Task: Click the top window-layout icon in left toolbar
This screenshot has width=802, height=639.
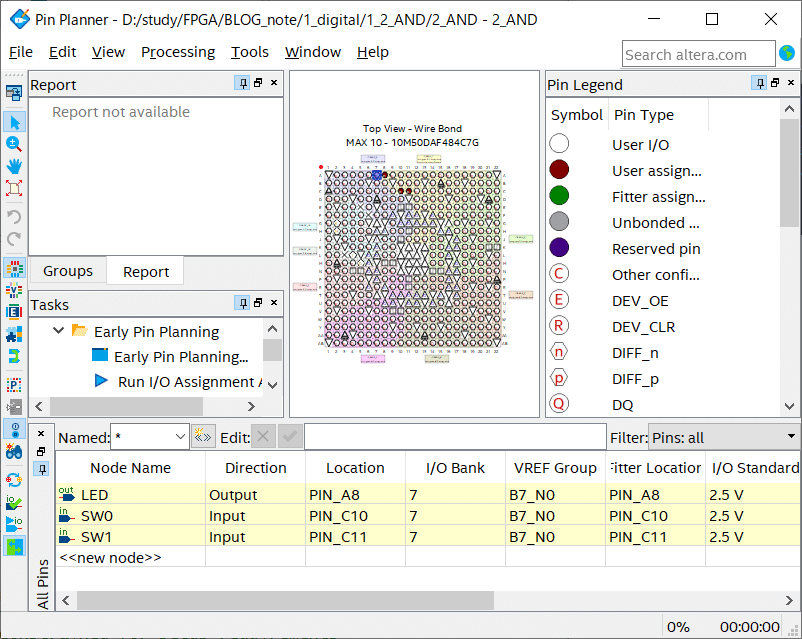Action: click(14, 93)
